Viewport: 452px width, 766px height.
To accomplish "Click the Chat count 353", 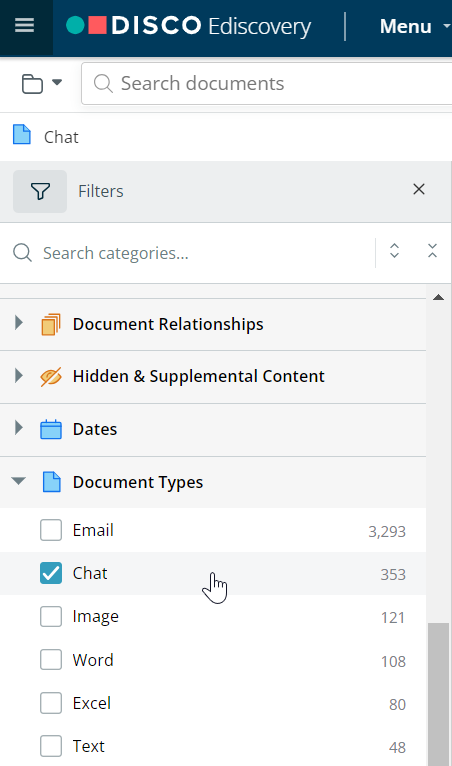I will pyautogui.click(x=393, y=574).
